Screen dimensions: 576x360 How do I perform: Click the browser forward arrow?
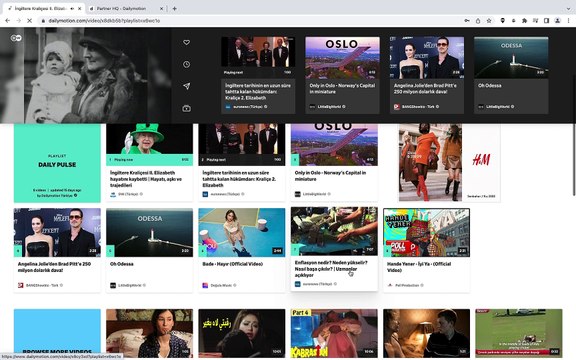pyautogui.click(x=19, y=21)
